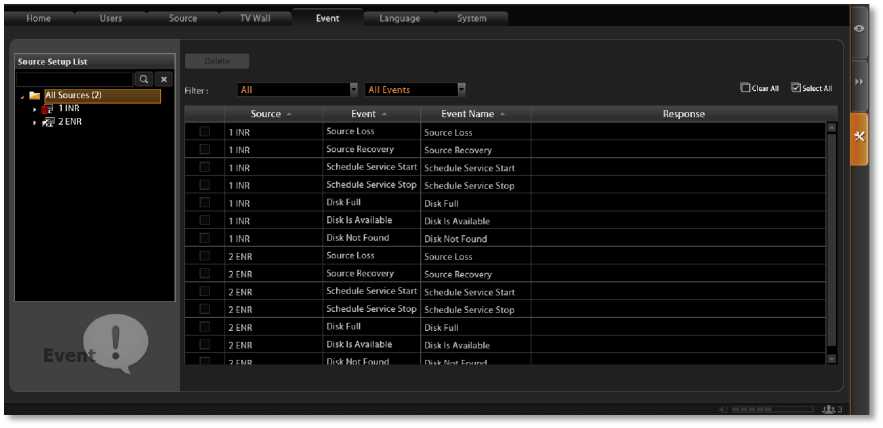Open the System tab
Image resolution: width=883 pixels, height=428 pixels.
[x=471, y=18]
